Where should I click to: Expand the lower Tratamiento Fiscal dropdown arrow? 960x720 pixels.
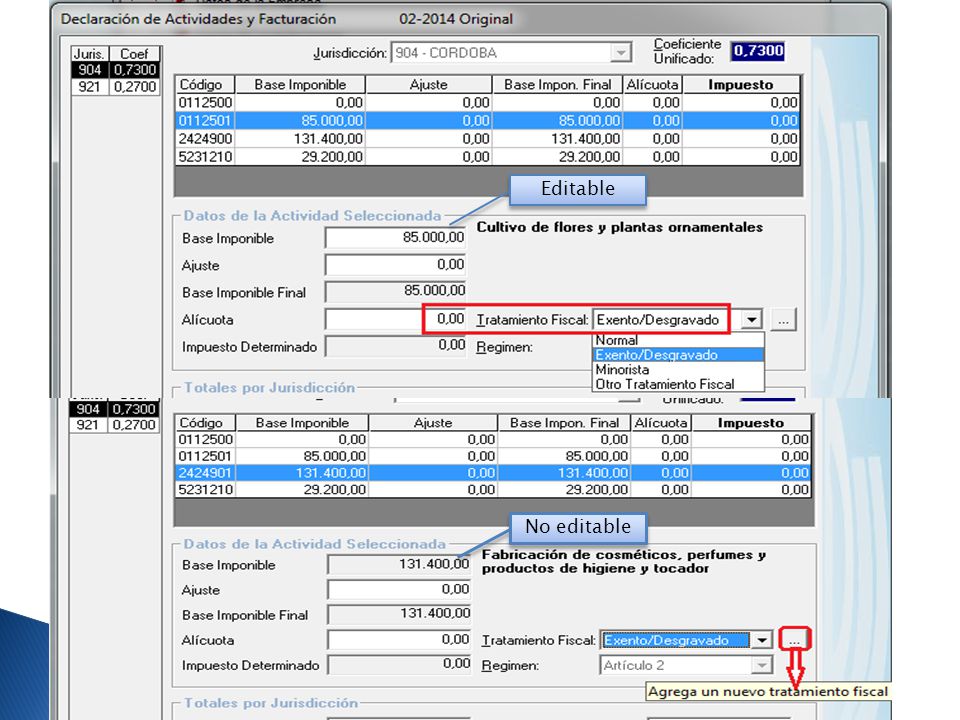tap(762, 640)
